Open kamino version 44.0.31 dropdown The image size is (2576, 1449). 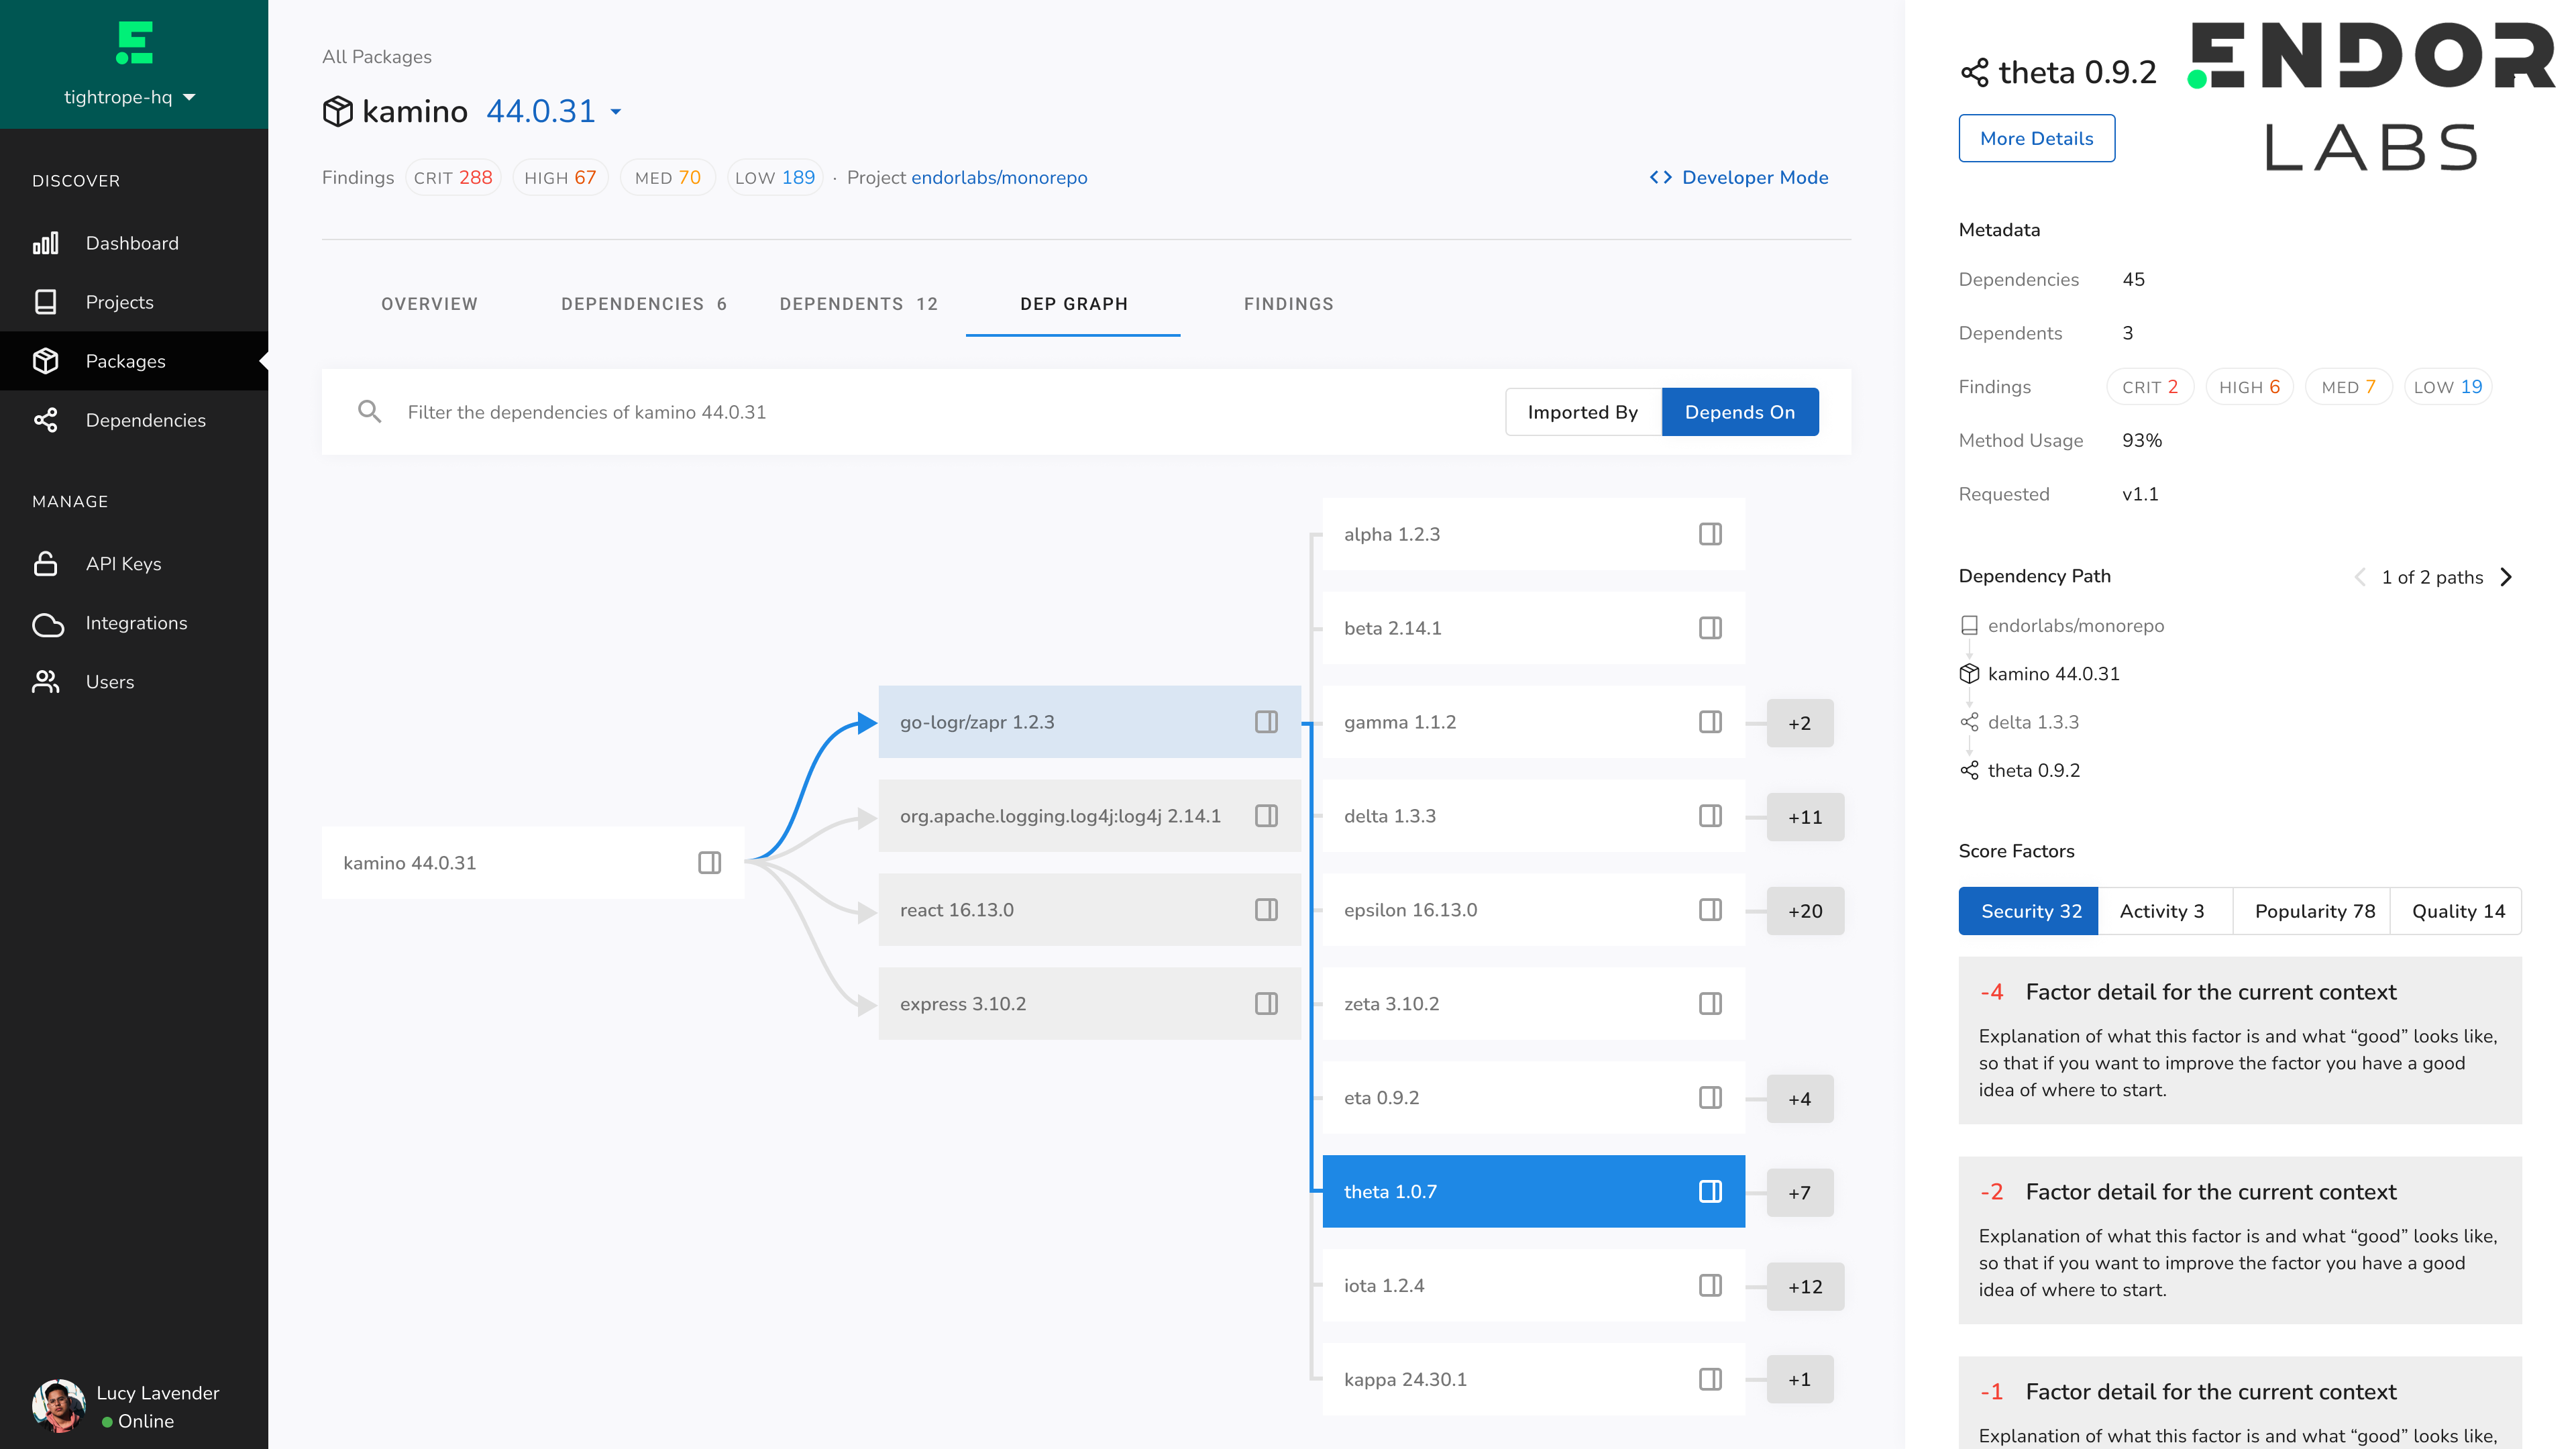616,111
